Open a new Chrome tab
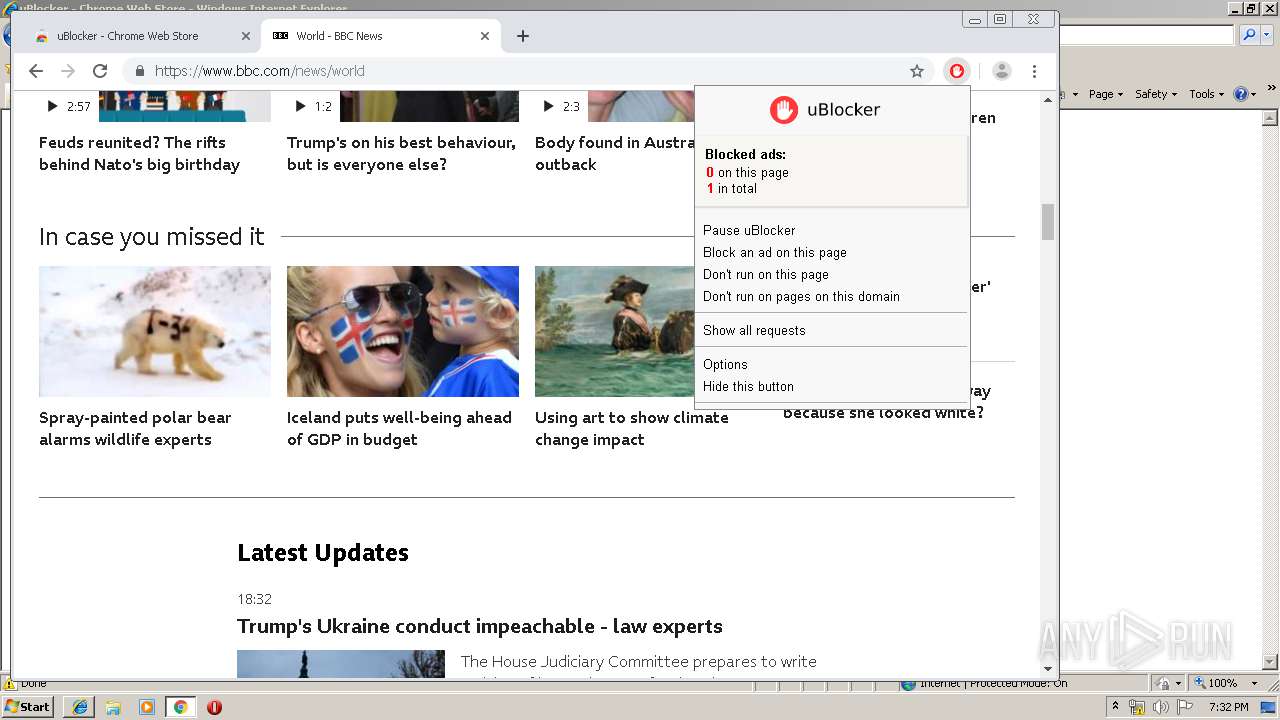The height and width of the screenshot is (720, 1280). tap(523, 36)
